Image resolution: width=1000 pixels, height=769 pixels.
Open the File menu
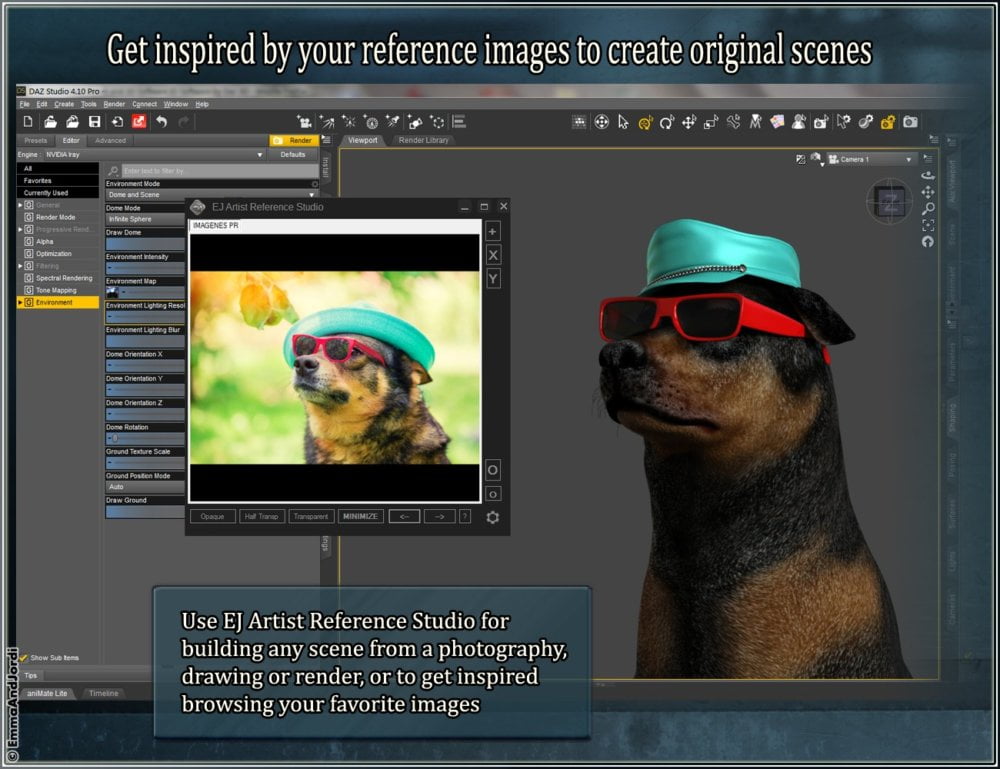pos(25,104)
